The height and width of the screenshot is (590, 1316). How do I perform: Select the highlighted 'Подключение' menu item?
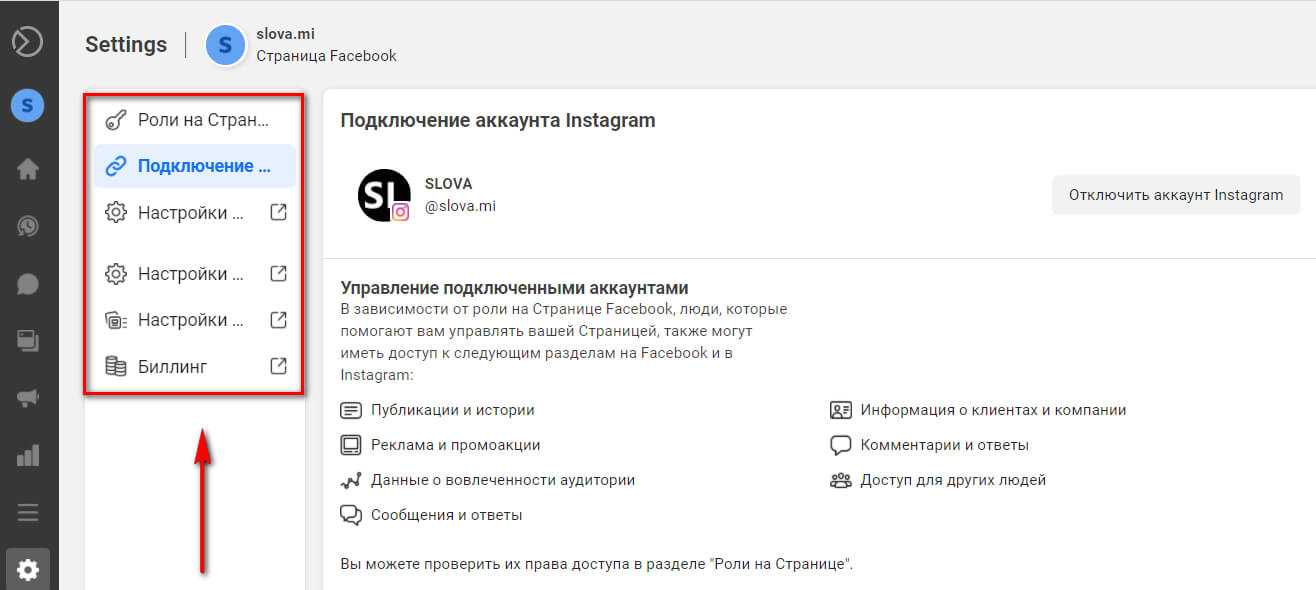[x=195, y=166]
